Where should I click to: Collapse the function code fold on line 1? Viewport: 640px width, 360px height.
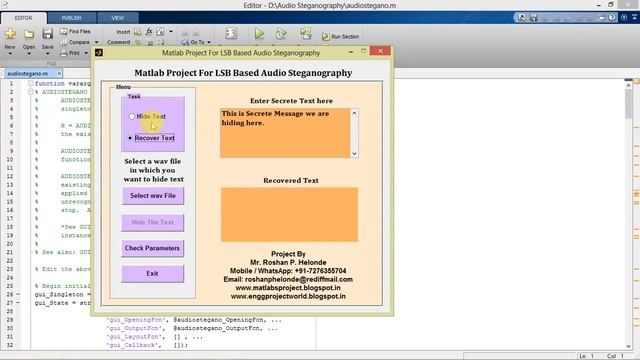31,83
